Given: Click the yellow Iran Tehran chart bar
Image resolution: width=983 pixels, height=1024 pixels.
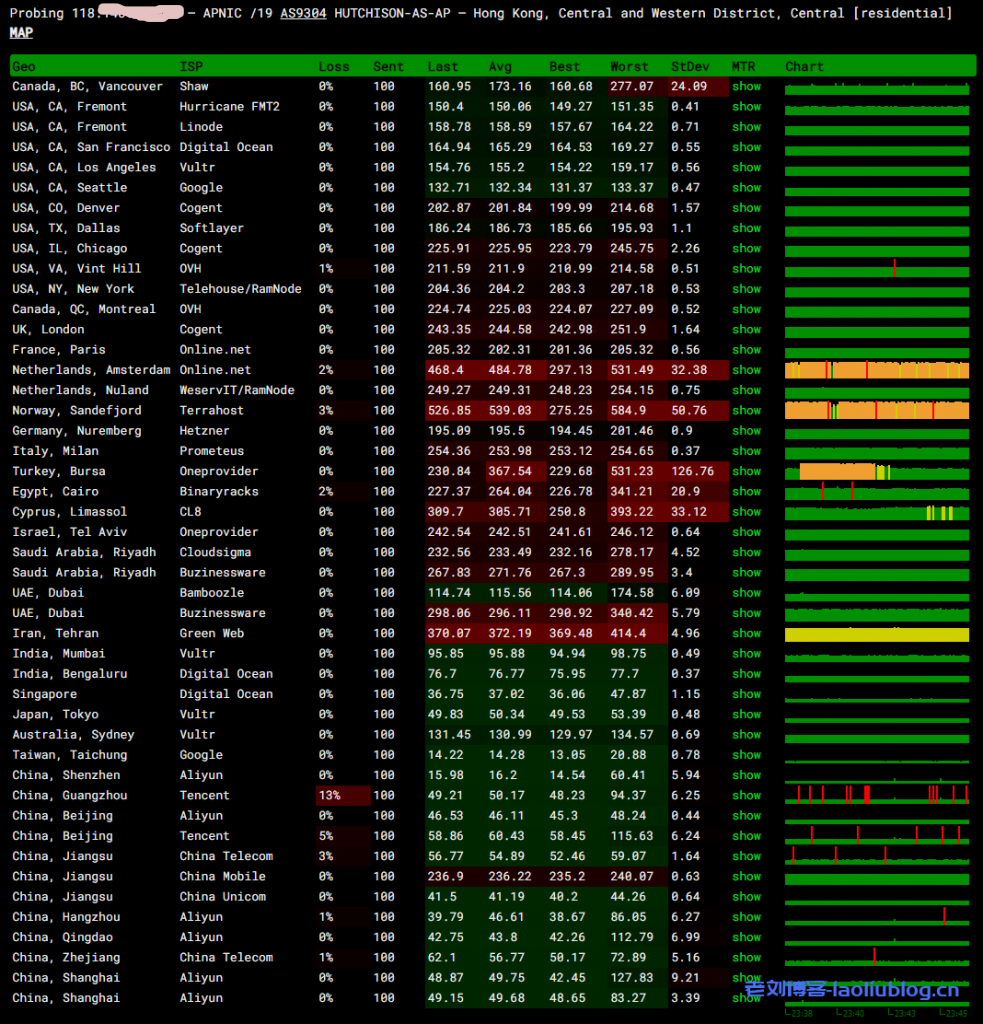Looking at the screenshot, I should (876, 634).
